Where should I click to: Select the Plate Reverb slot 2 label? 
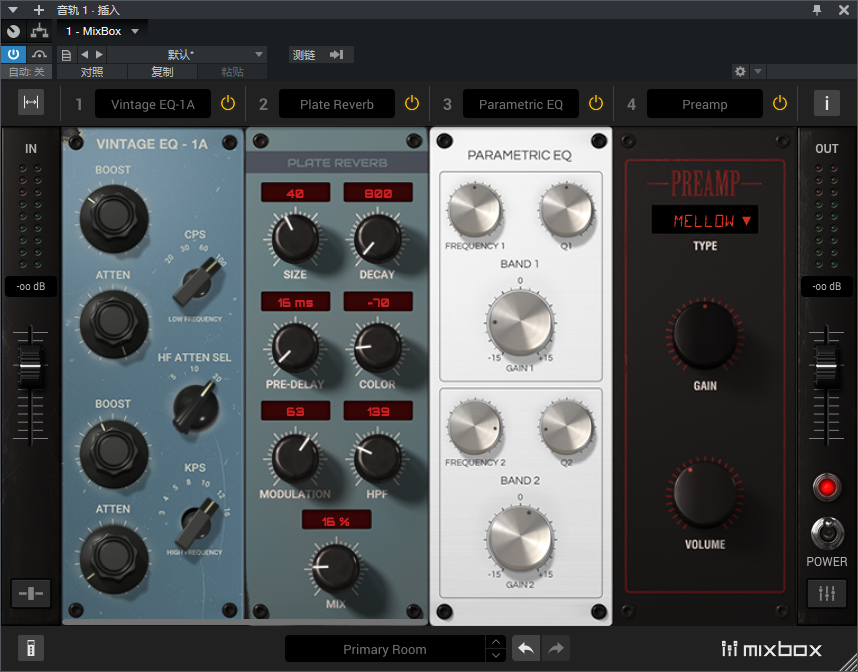337,103
